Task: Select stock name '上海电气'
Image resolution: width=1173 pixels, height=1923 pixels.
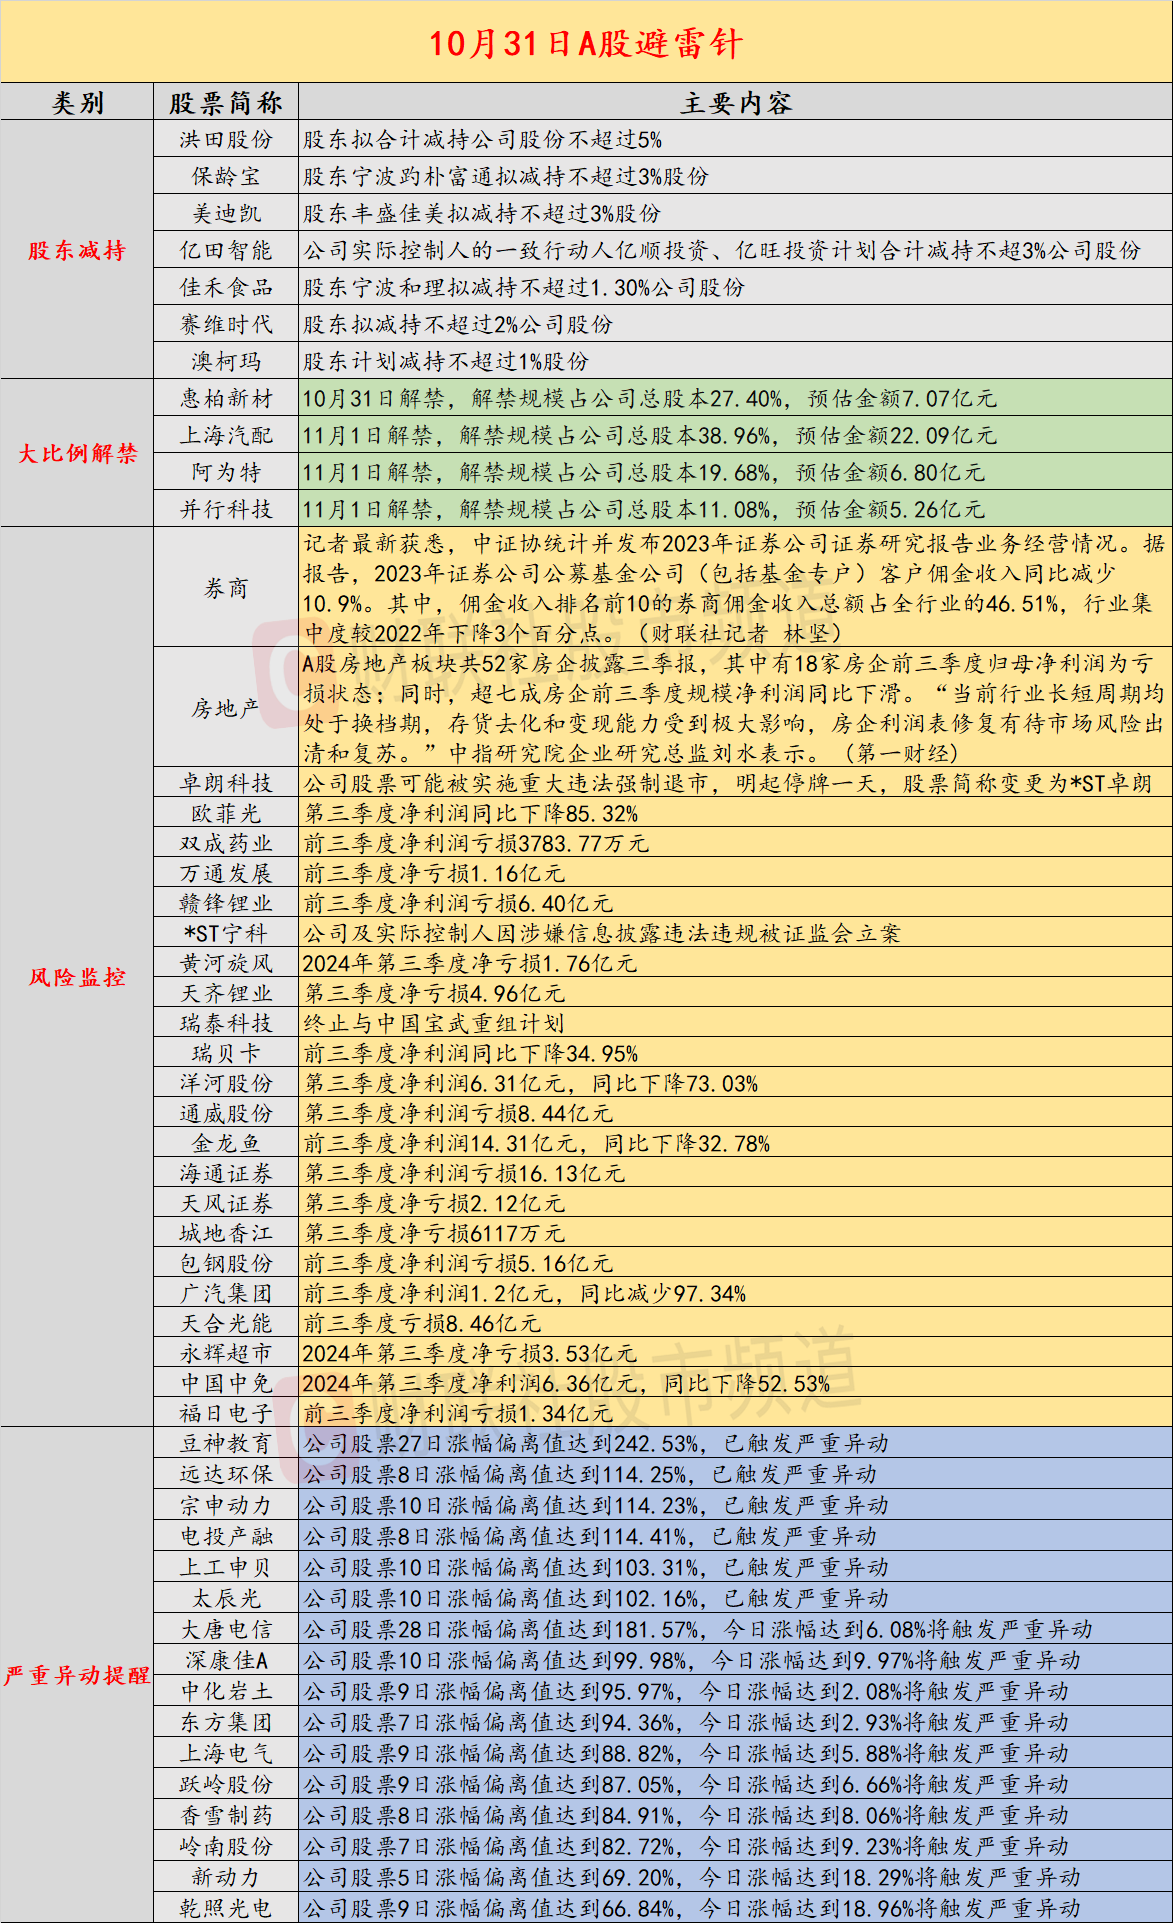Action: coord(226,1754)
